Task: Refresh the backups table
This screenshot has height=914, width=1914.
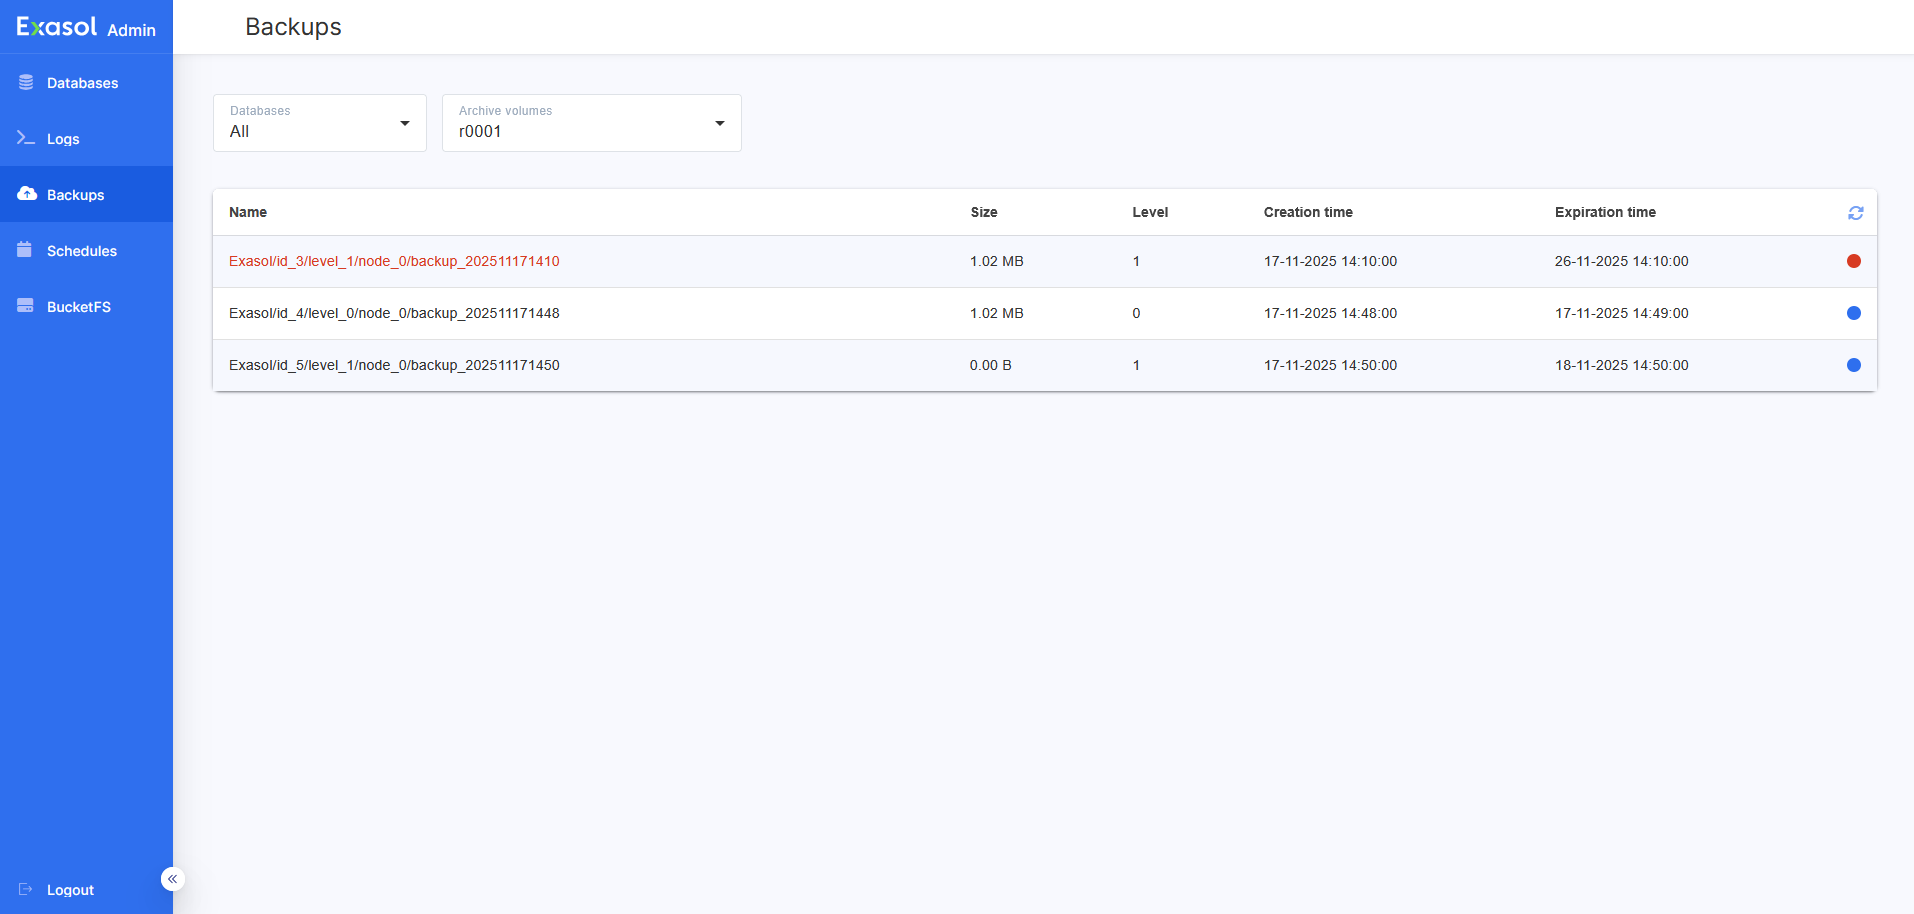Action: [1855, 213]
